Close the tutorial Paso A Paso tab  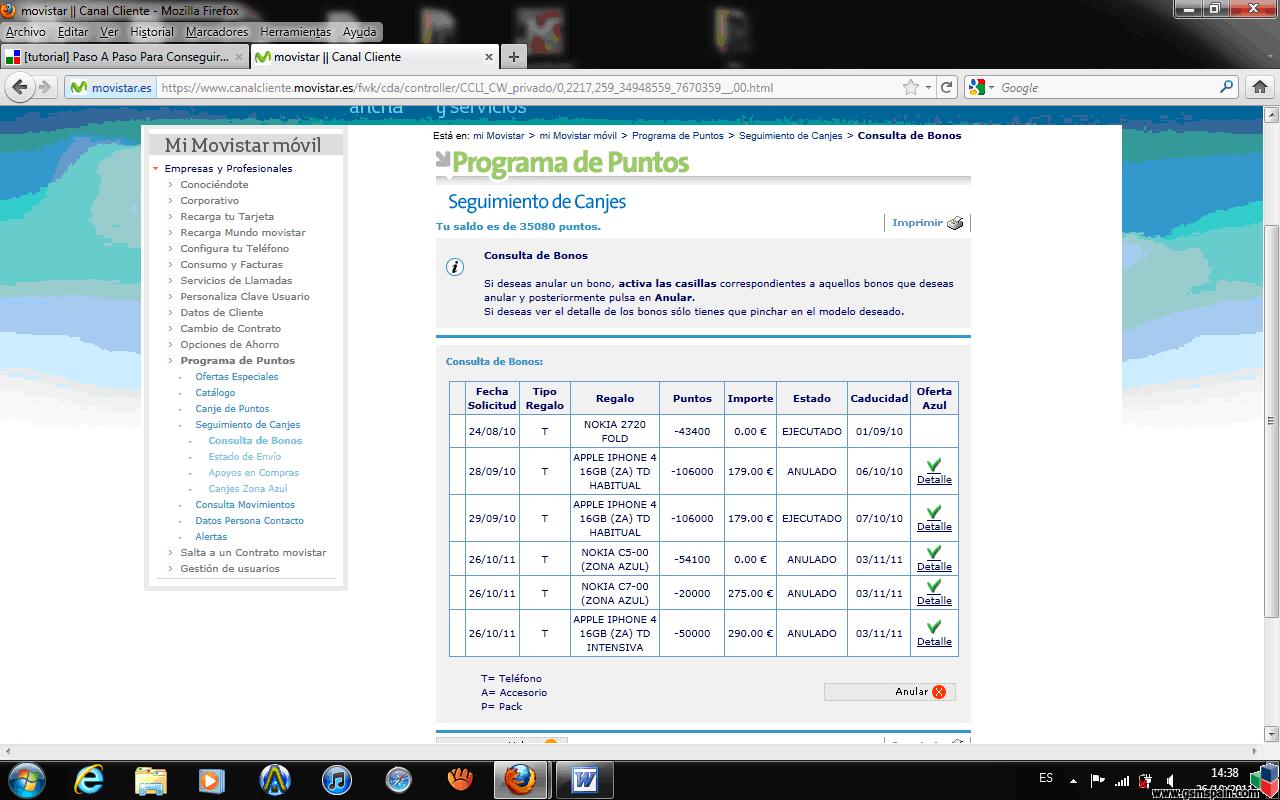point(239,57)
